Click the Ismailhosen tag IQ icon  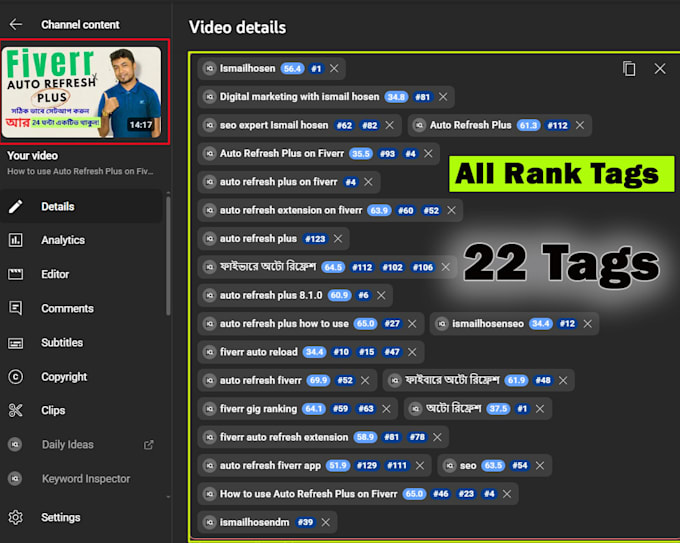[x=209, y=69]
